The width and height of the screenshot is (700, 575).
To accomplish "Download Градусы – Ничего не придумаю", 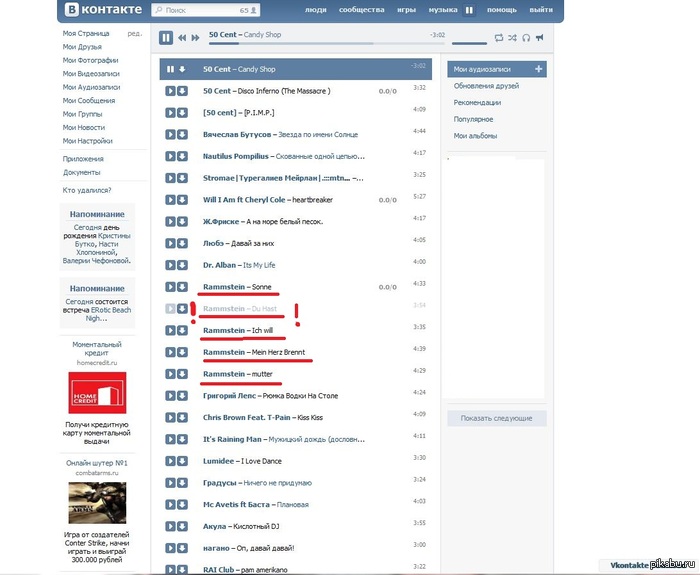I will point(182,483).
